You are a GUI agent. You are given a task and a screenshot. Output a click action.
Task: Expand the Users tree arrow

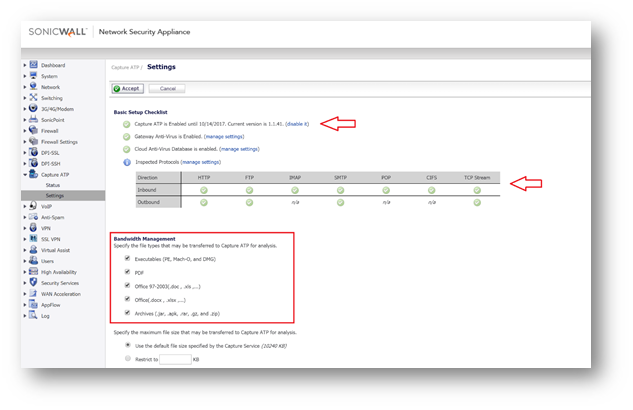[25, 261]
